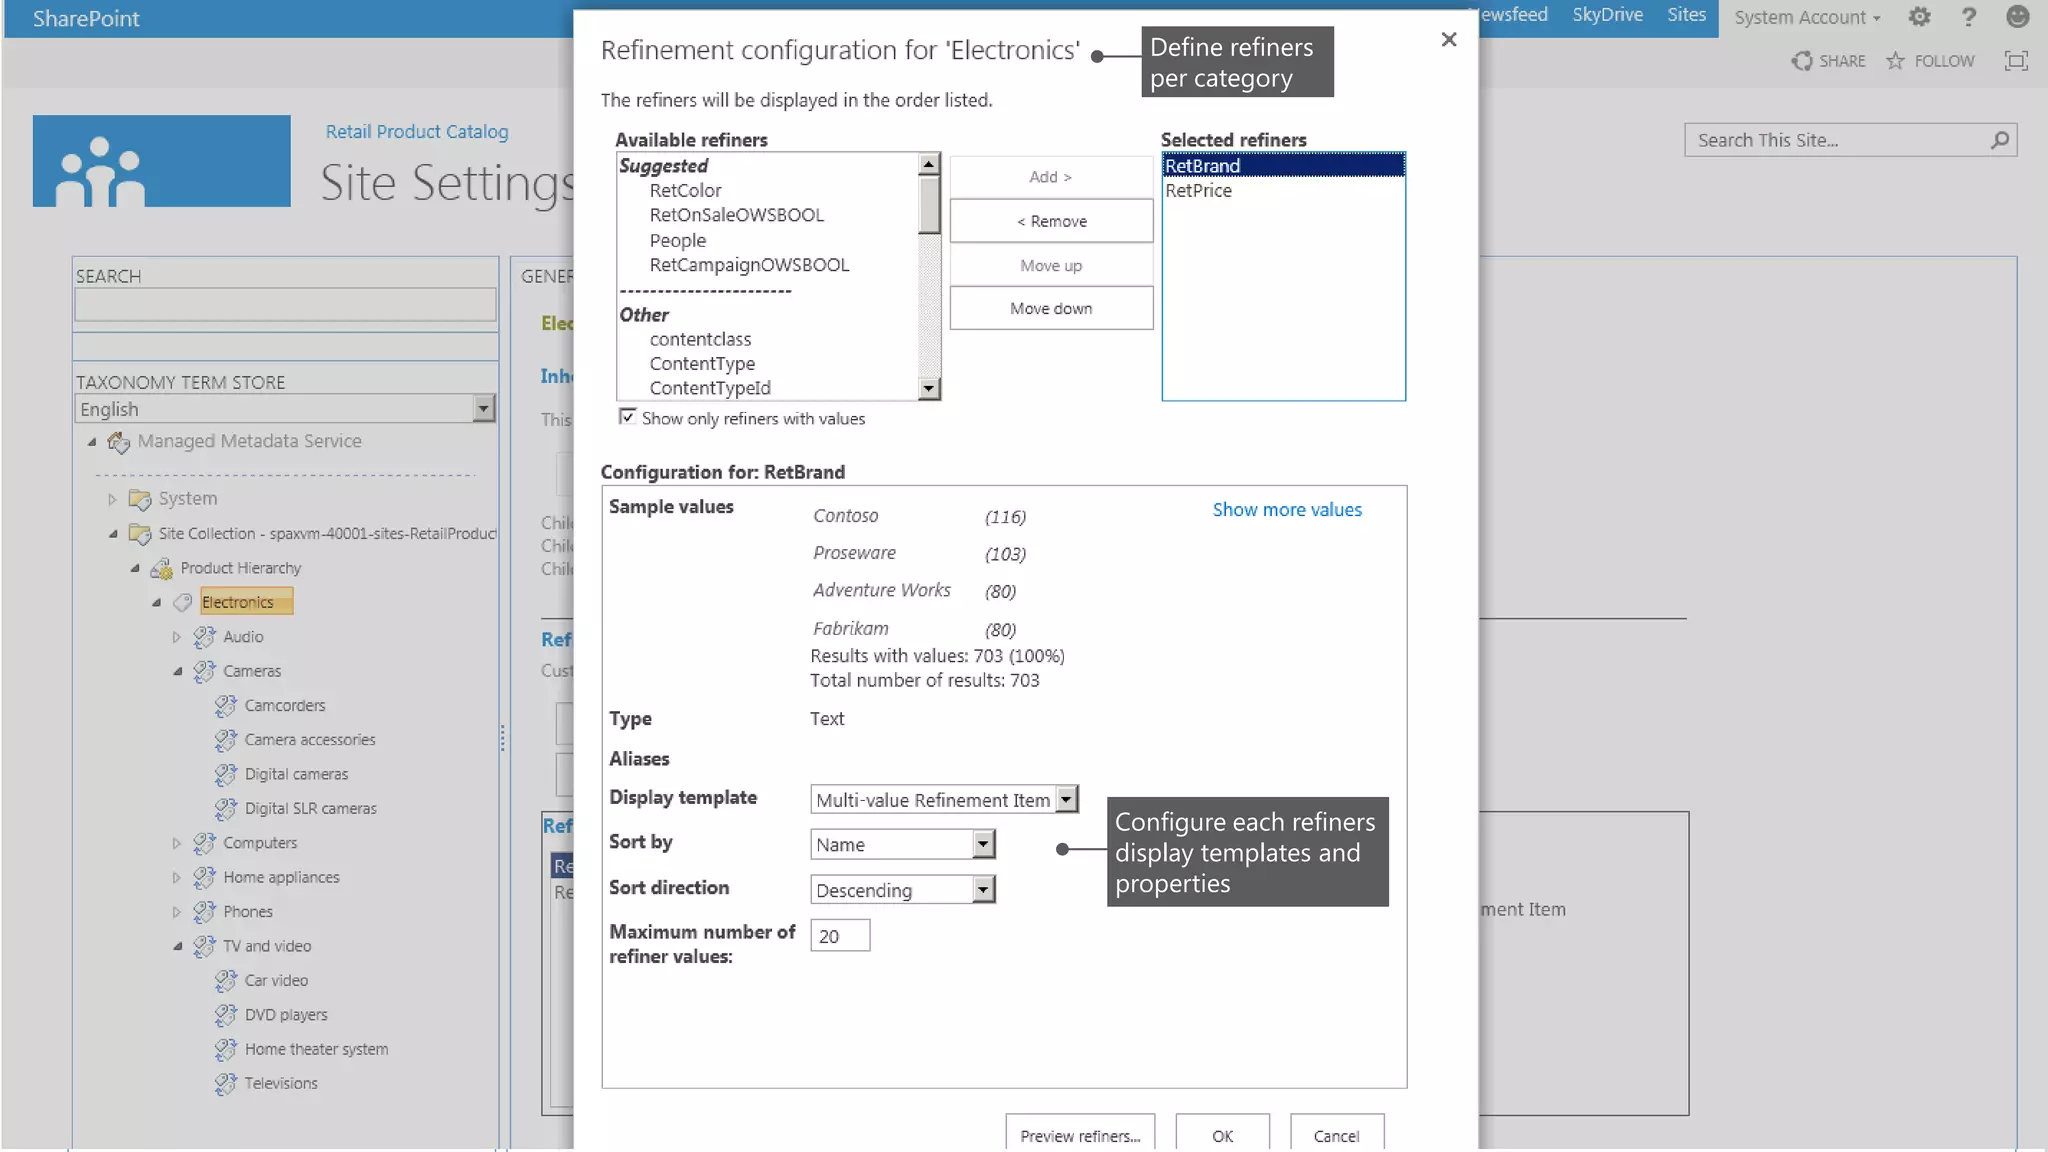The width and height of the screenshot is (2048, 1152).
Task: Click the Cameras term icon
Action: coord(204,671)
